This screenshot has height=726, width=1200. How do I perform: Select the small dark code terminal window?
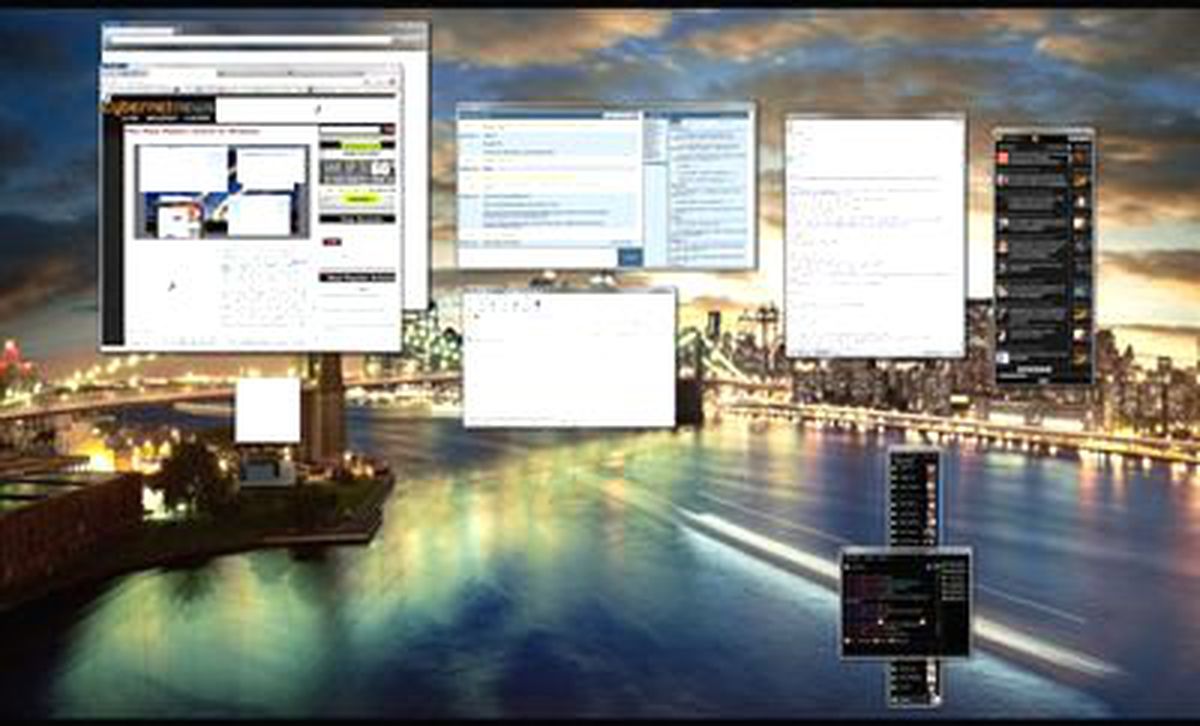tap(905, 603)
